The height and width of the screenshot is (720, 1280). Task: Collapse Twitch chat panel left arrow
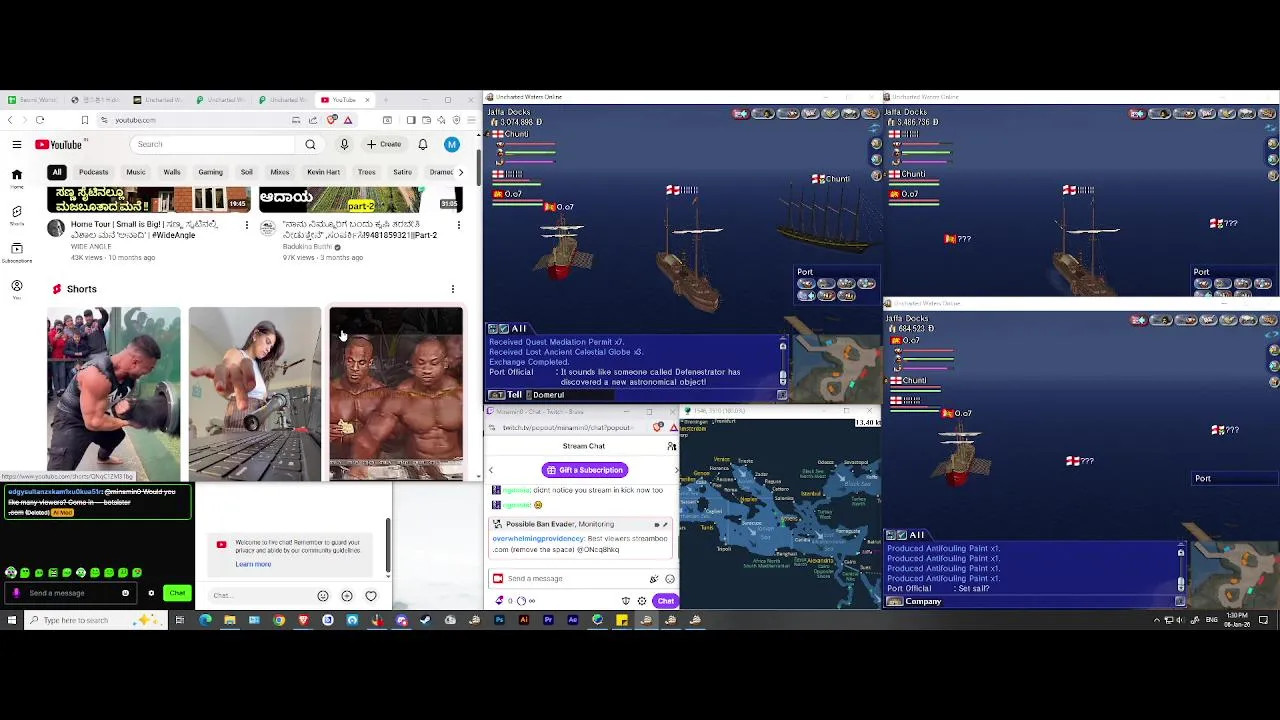491,470
